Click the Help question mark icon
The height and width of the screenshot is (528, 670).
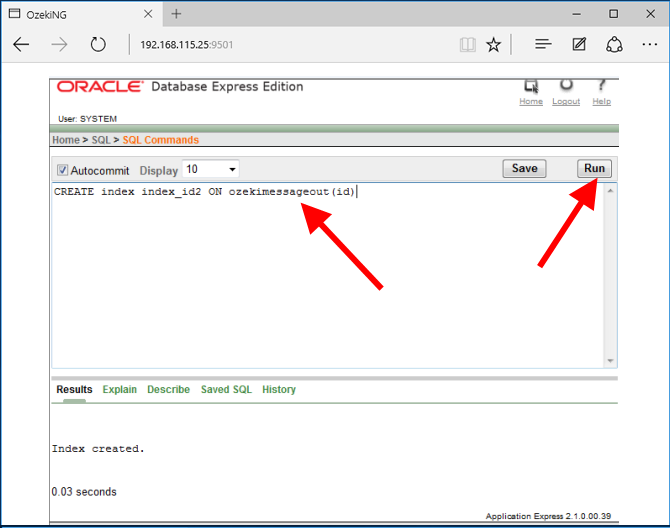[x=601, y=85]
